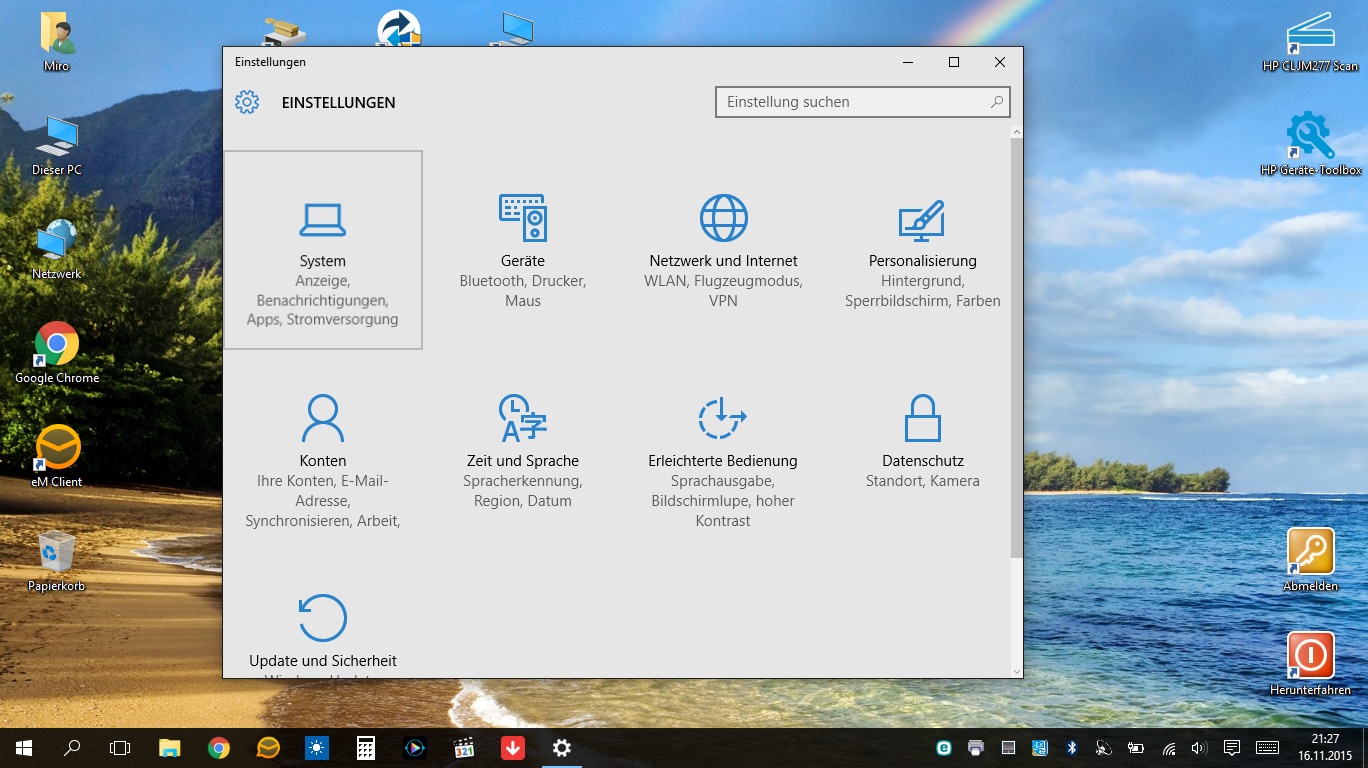
Task: Open the volume speaker tray icon
Action: click(x=1199, y=748)
